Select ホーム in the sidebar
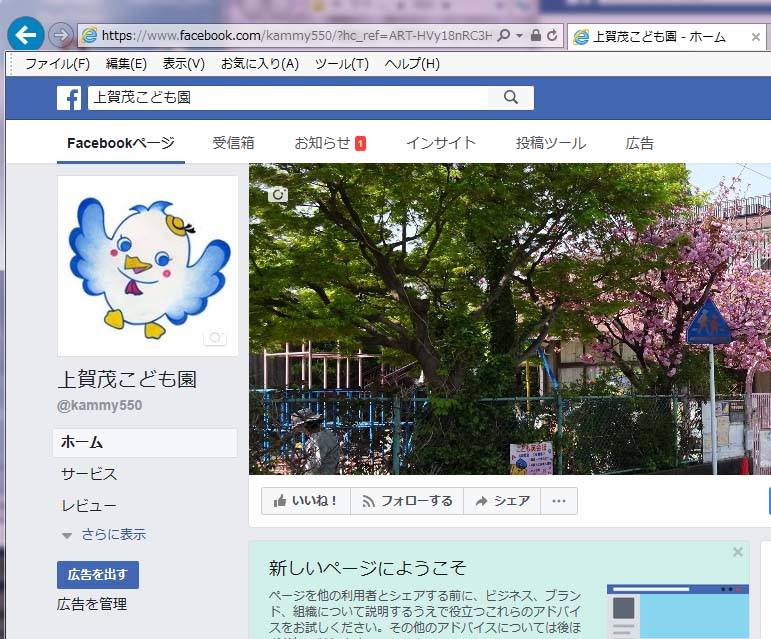The image size is (771, 639). click(145, 443)
